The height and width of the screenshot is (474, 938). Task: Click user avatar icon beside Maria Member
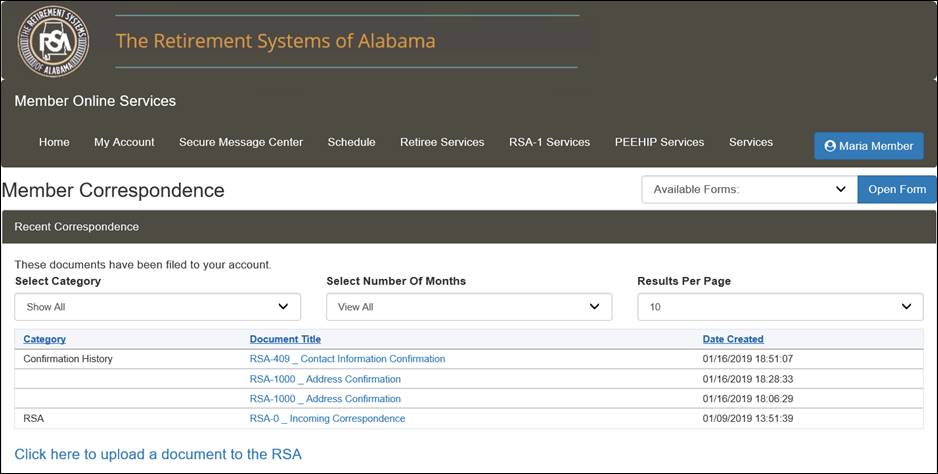coord(830,146)
